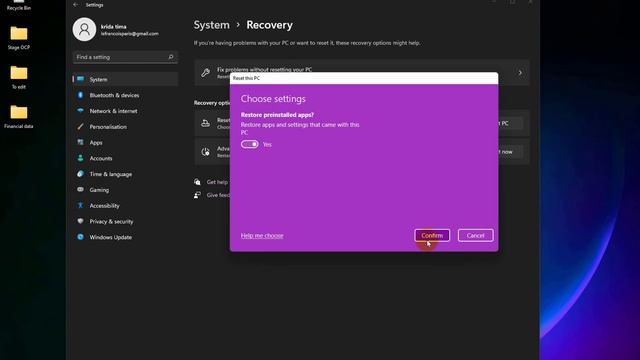Expand Fix problems without resetting chevron
The width and height of the screenshot is (640, 360).
[x=520, y=73]
